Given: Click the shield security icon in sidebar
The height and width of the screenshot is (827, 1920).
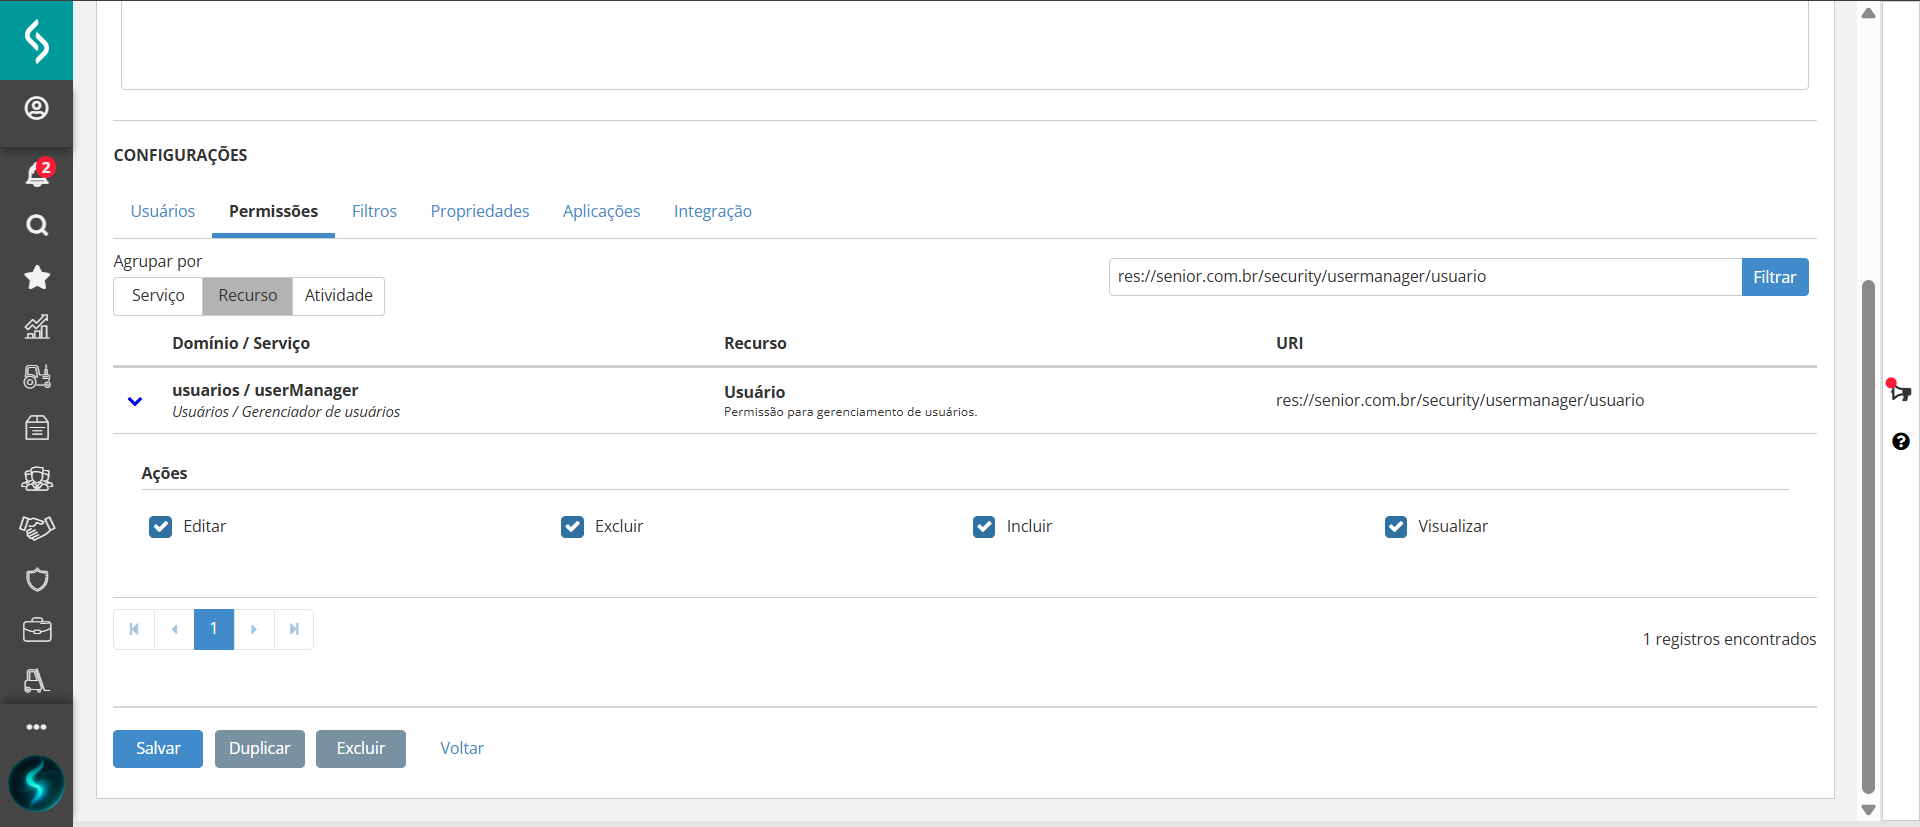Looking at the screenshot, I should (x=37, y=579).
